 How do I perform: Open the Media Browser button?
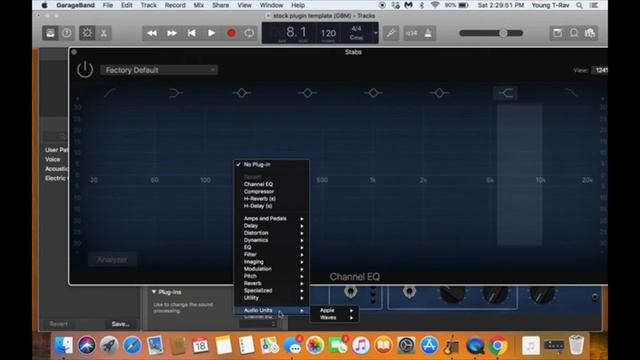(590, 33)
